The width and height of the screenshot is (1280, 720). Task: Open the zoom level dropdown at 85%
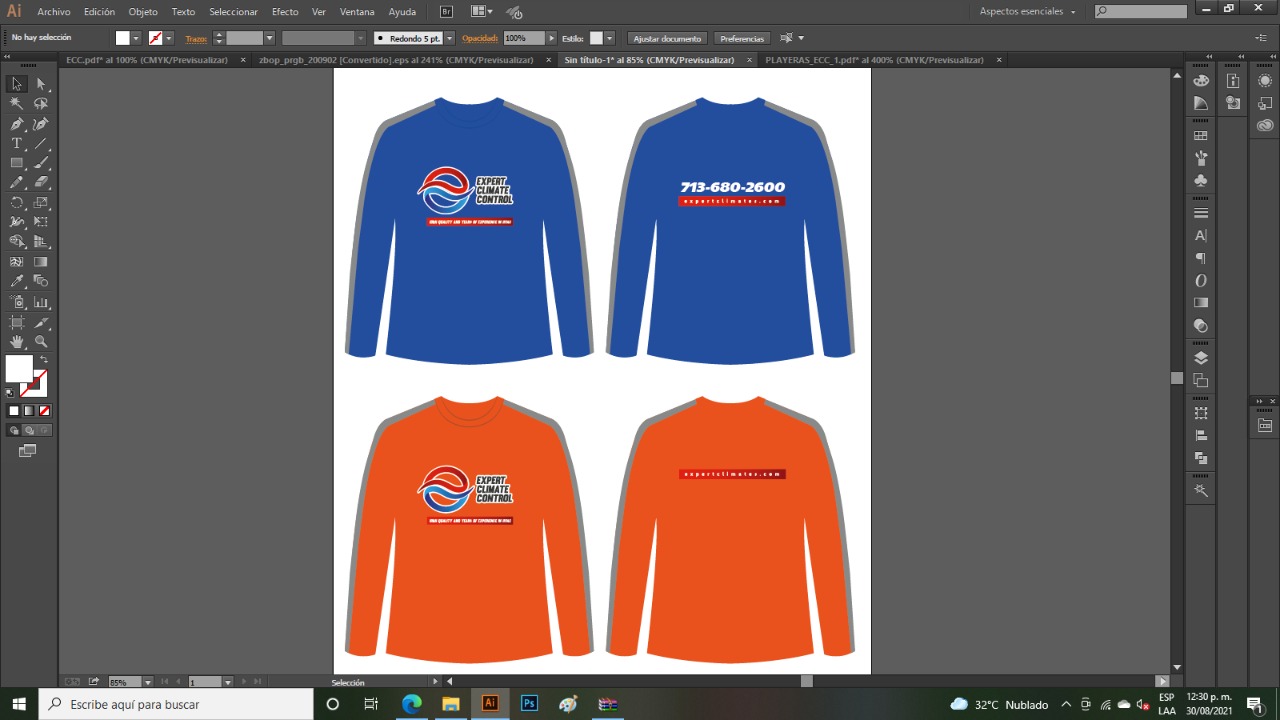148,682
